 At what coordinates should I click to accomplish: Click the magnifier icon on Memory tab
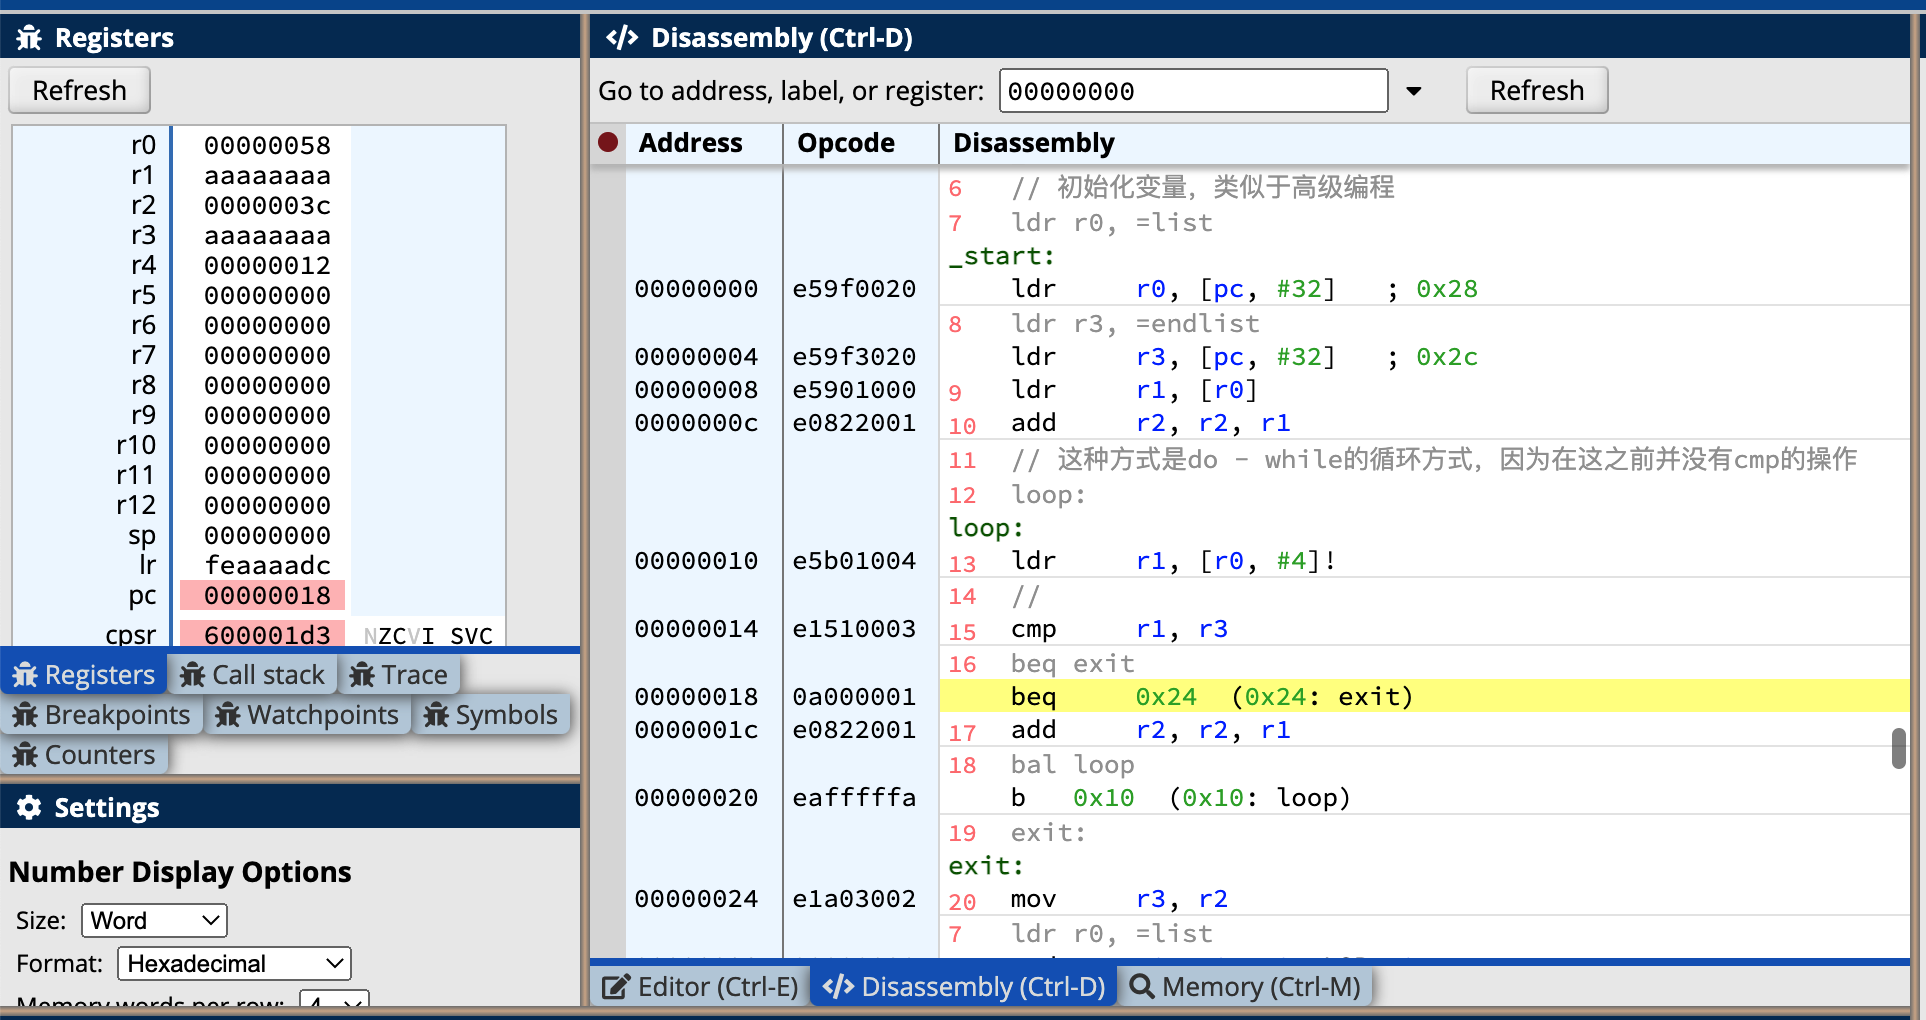[x=1142, y=987]
